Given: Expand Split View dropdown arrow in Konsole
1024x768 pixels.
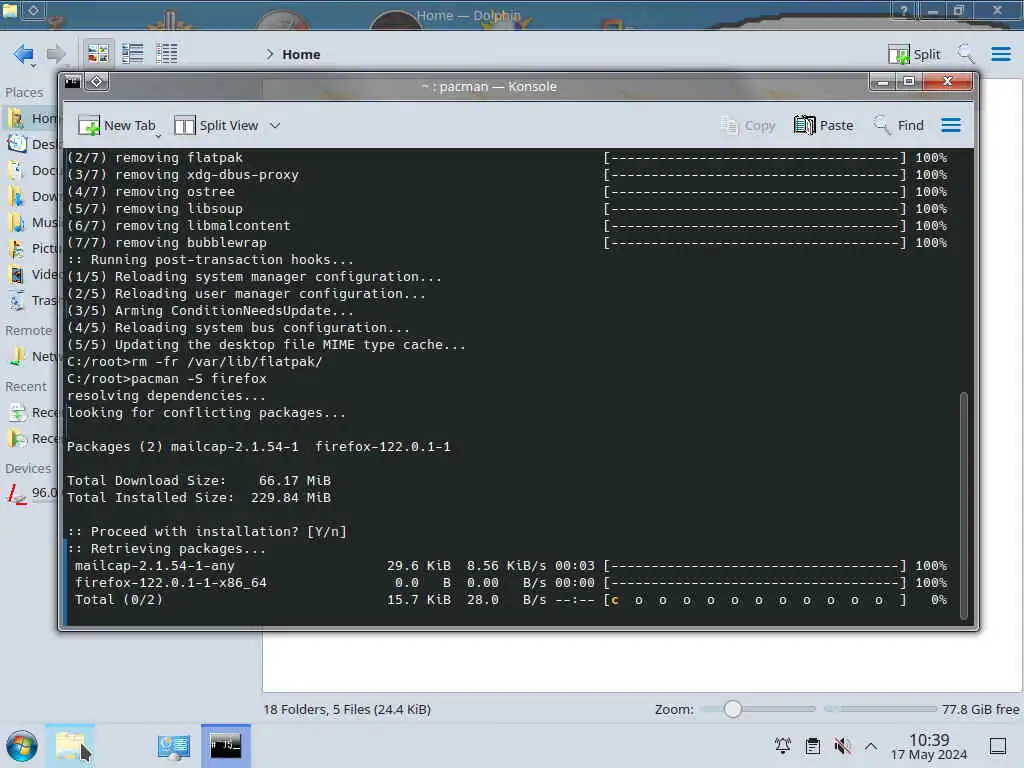Looking at the screenshot, I should pos(275,125).
